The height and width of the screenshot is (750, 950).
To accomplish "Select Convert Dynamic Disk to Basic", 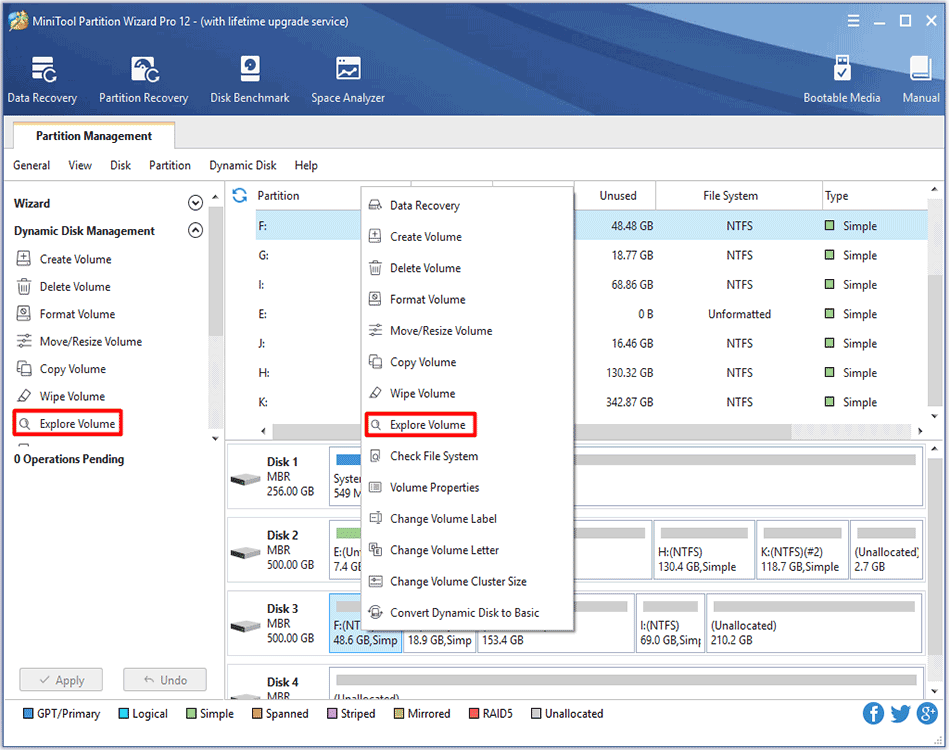I will (464, 613).
